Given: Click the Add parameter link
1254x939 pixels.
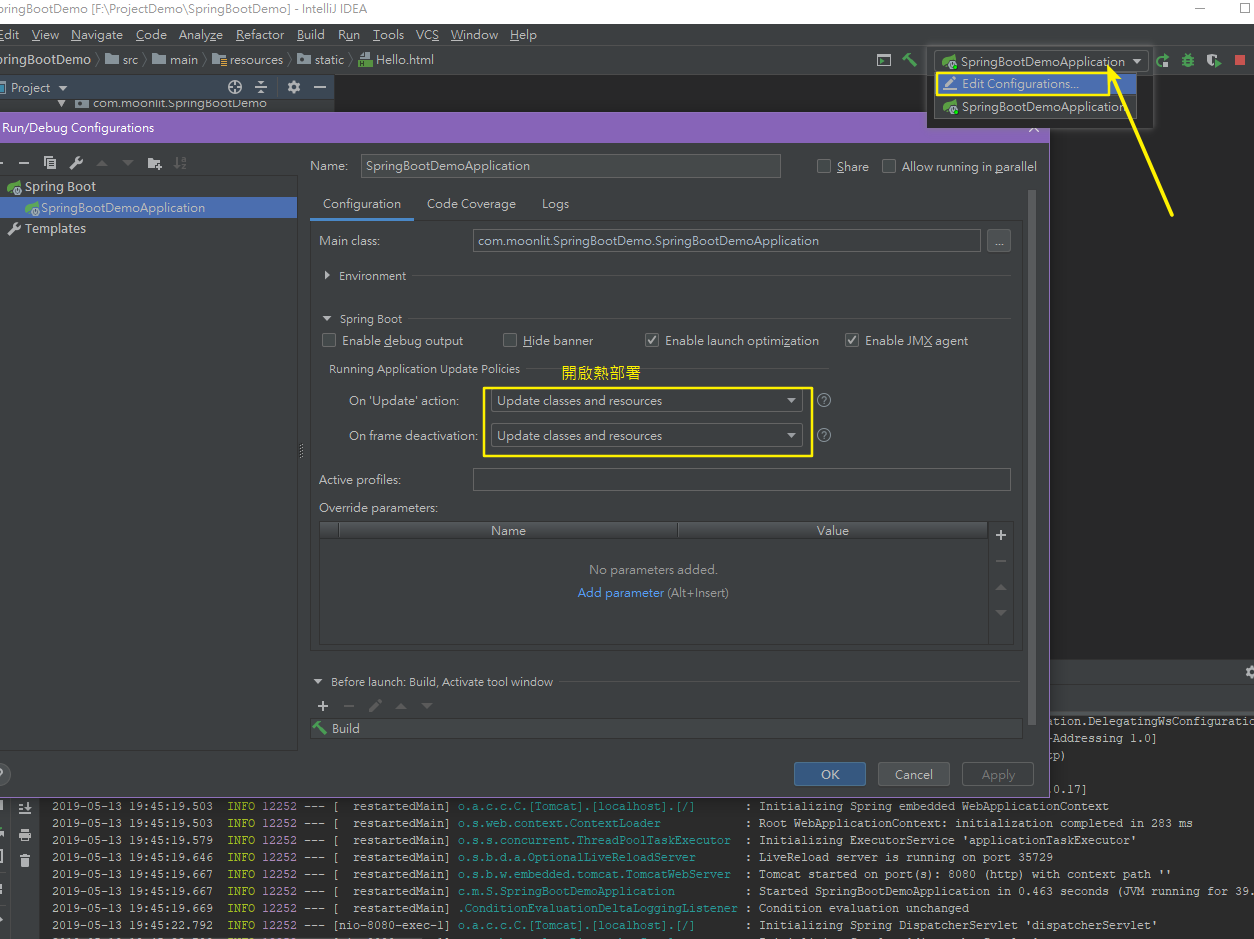Looking at the screenshot, I should pos(620,593).
